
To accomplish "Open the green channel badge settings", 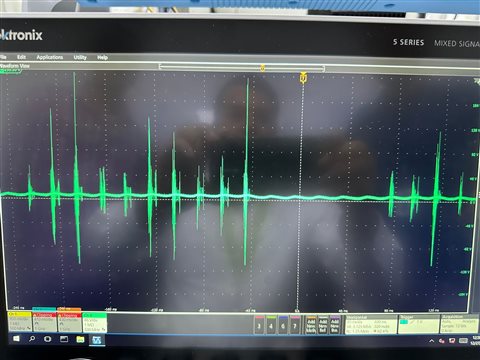I will point(95,322).
